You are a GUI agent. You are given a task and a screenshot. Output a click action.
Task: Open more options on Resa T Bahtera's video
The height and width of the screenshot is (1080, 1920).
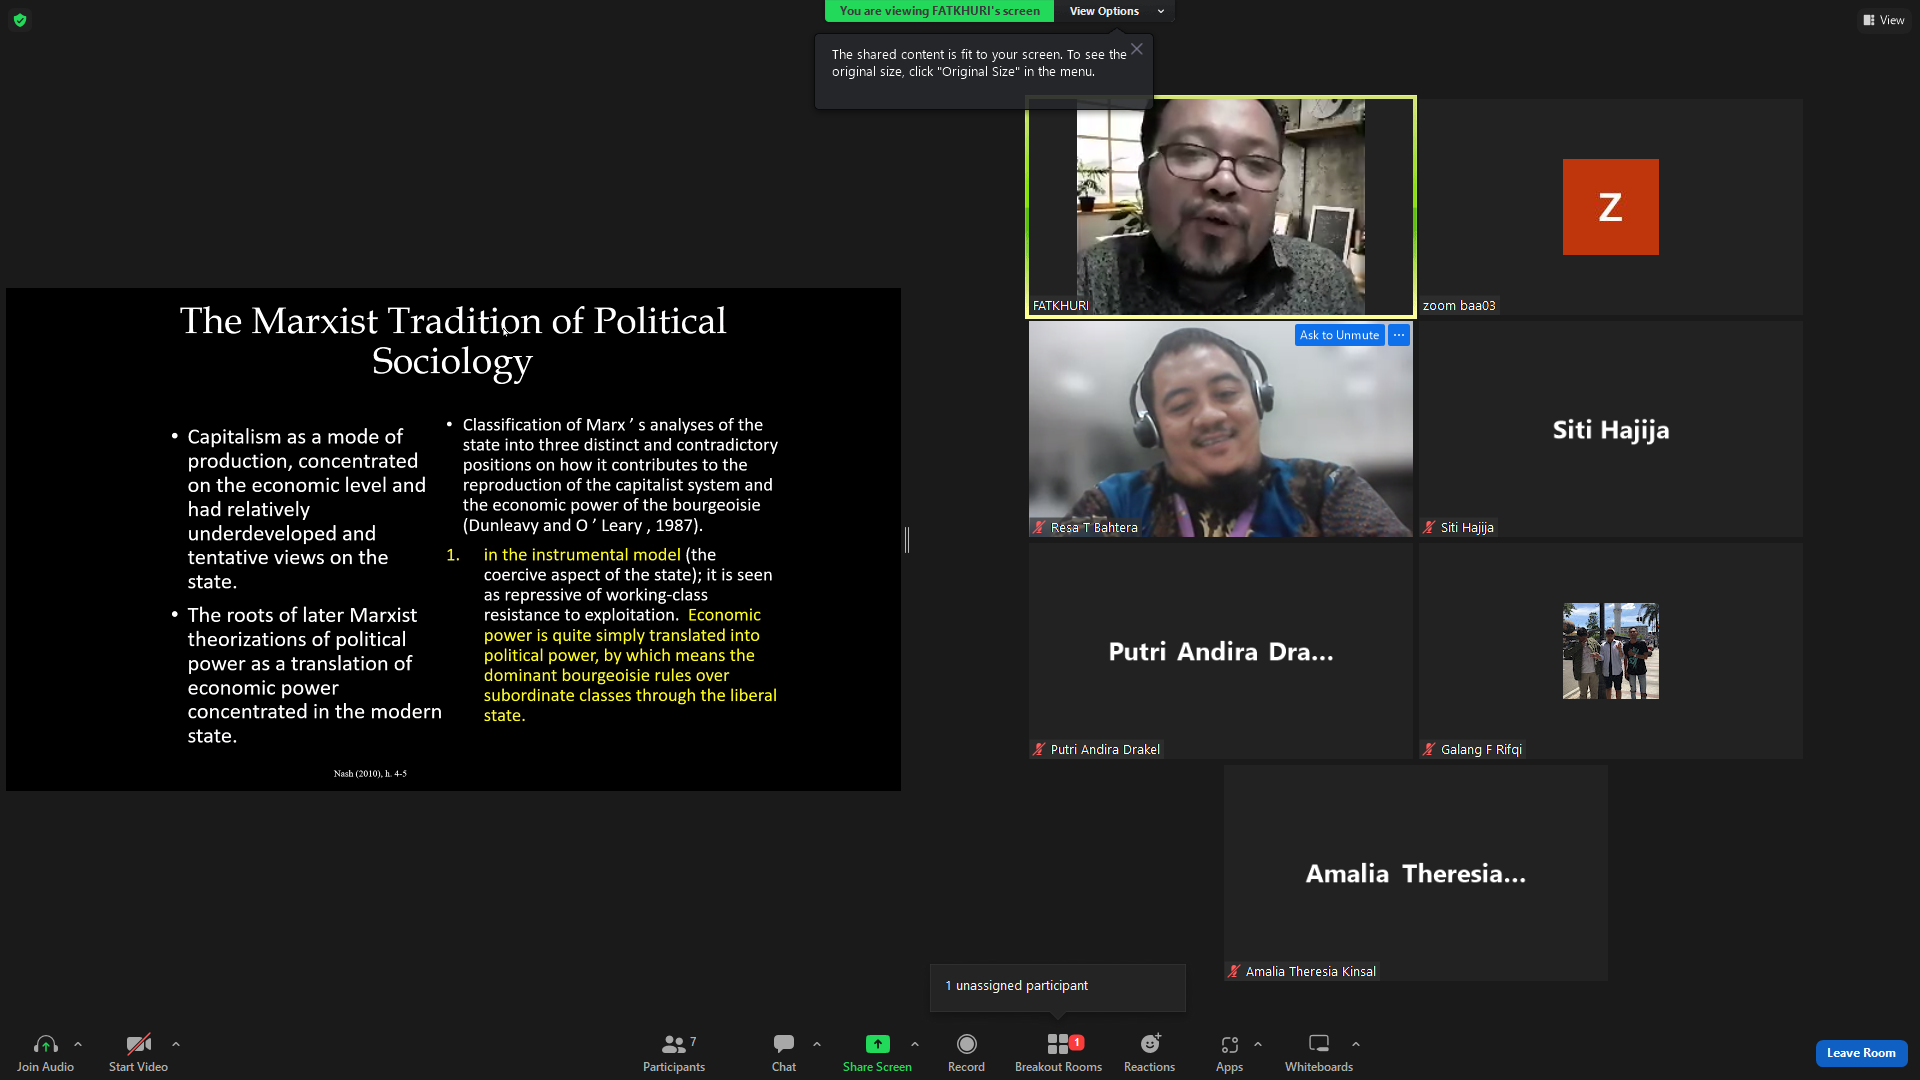point(1399,335)
